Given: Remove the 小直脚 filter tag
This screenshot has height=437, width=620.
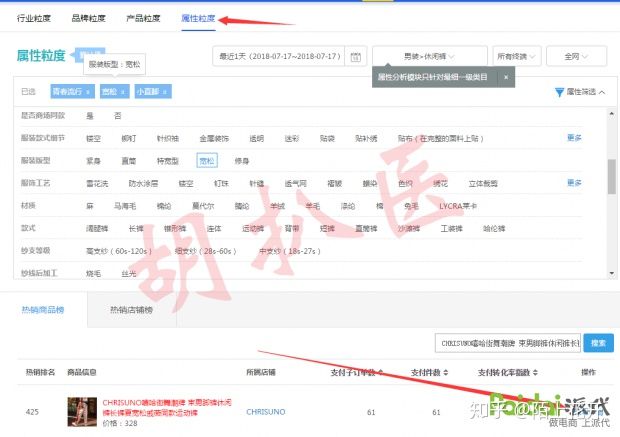Looking at the screenshot, I should coord(166,92).
